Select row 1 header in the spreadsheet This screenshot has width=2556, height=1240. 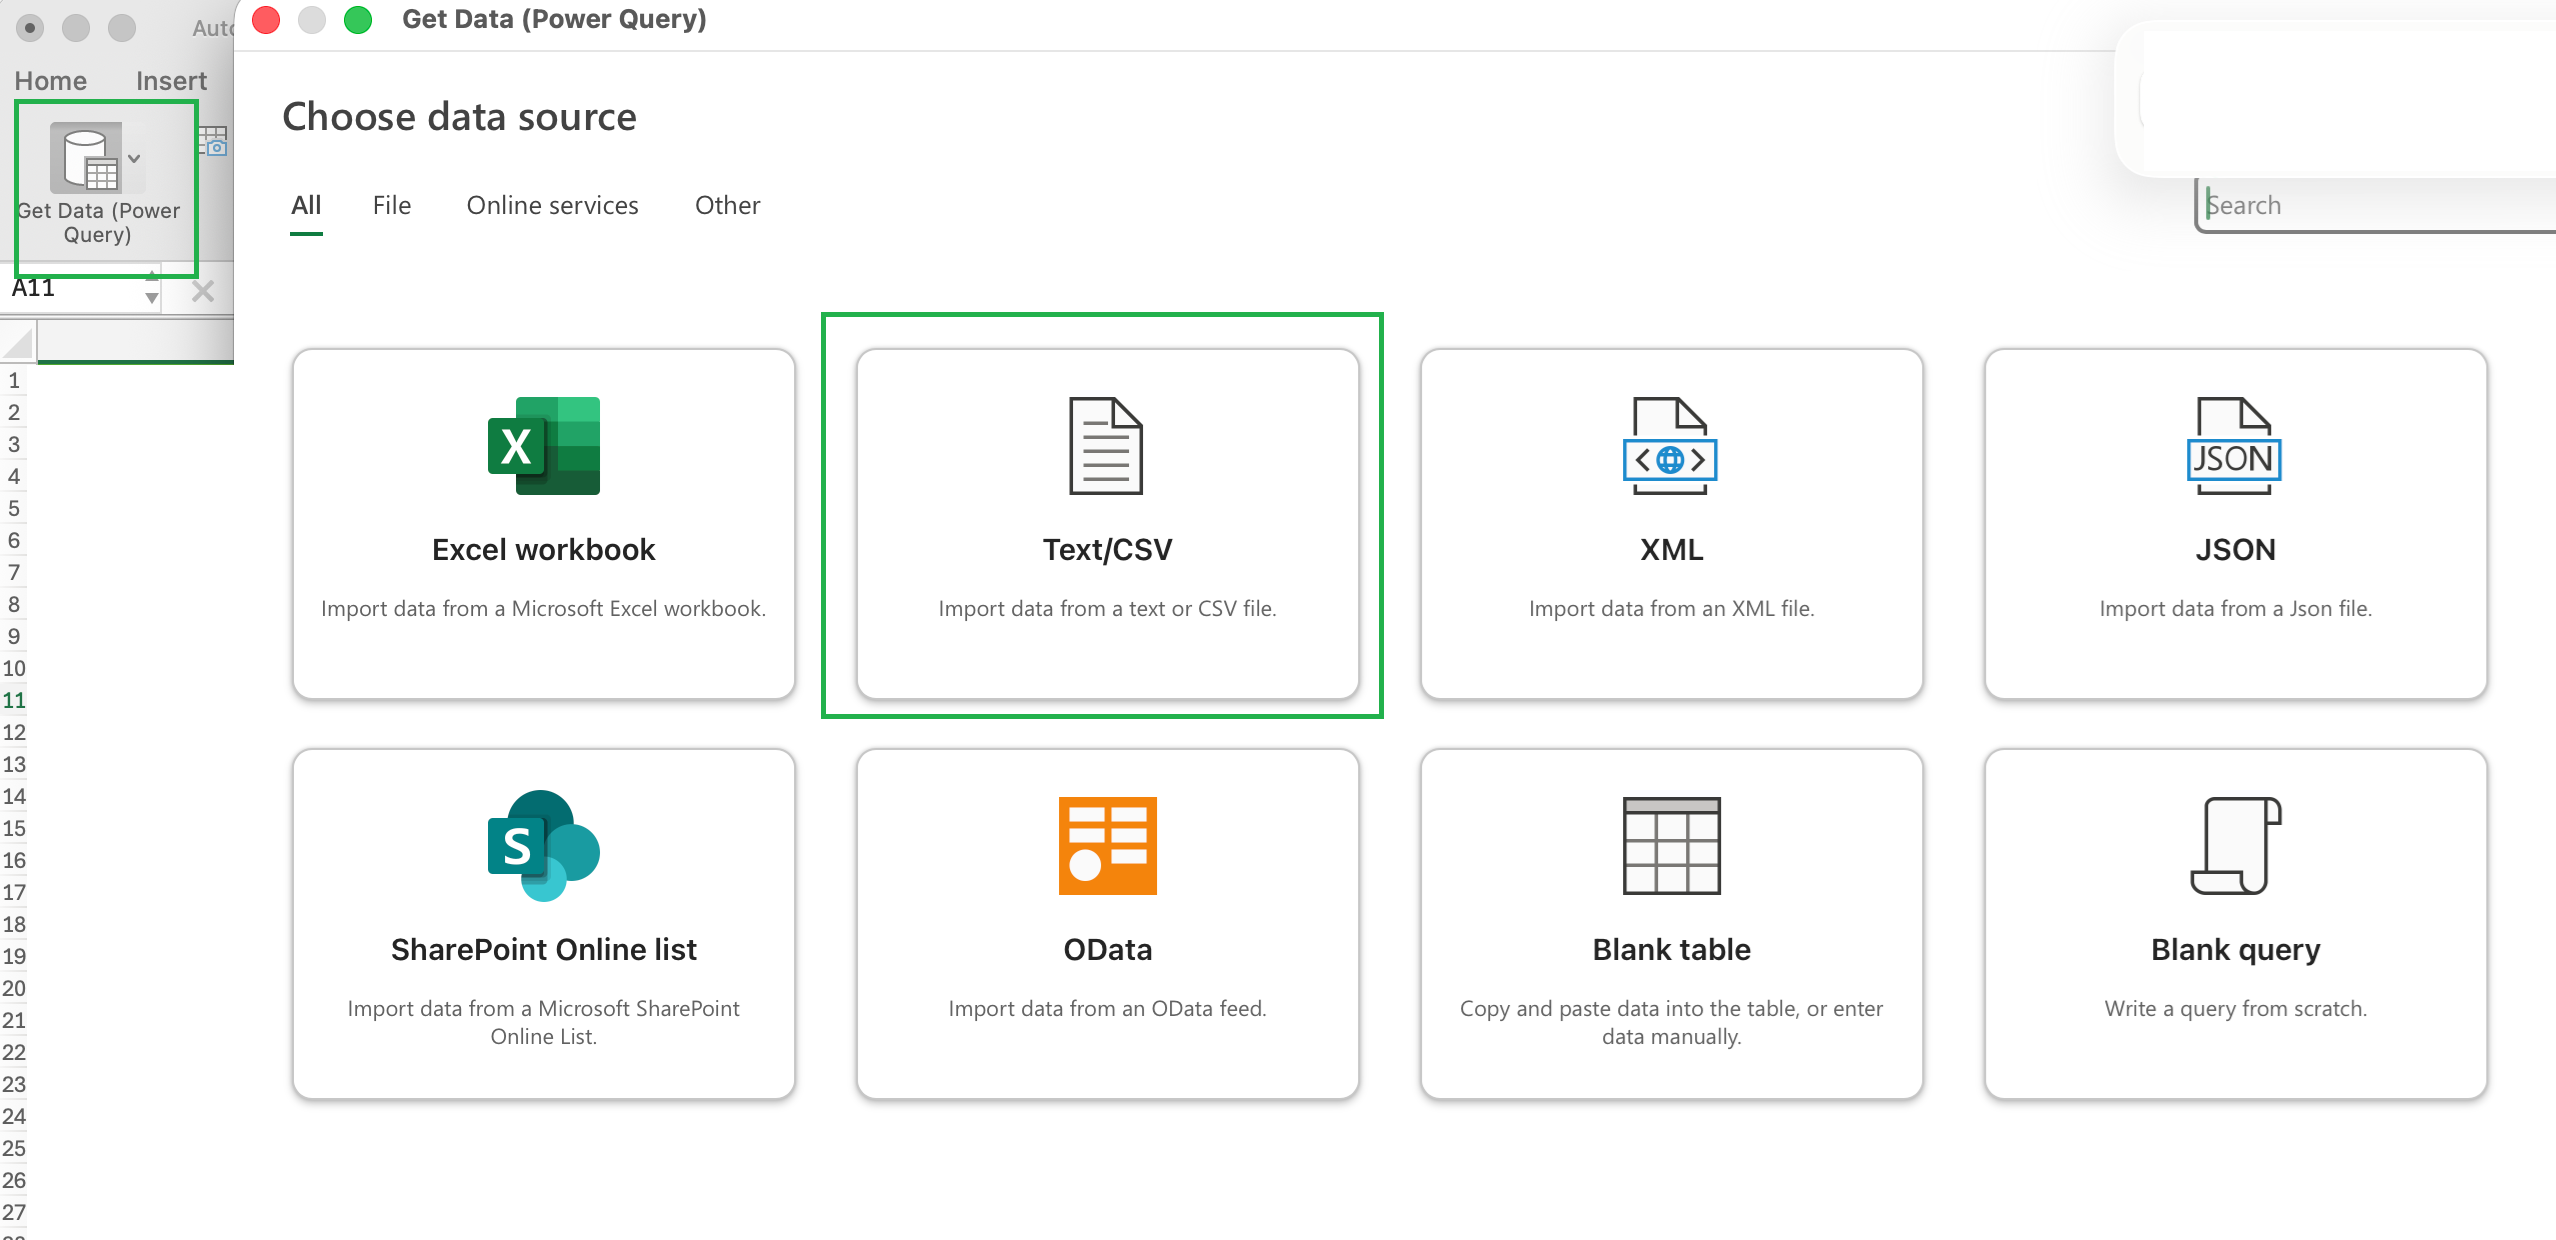click(x=14, y=380)
